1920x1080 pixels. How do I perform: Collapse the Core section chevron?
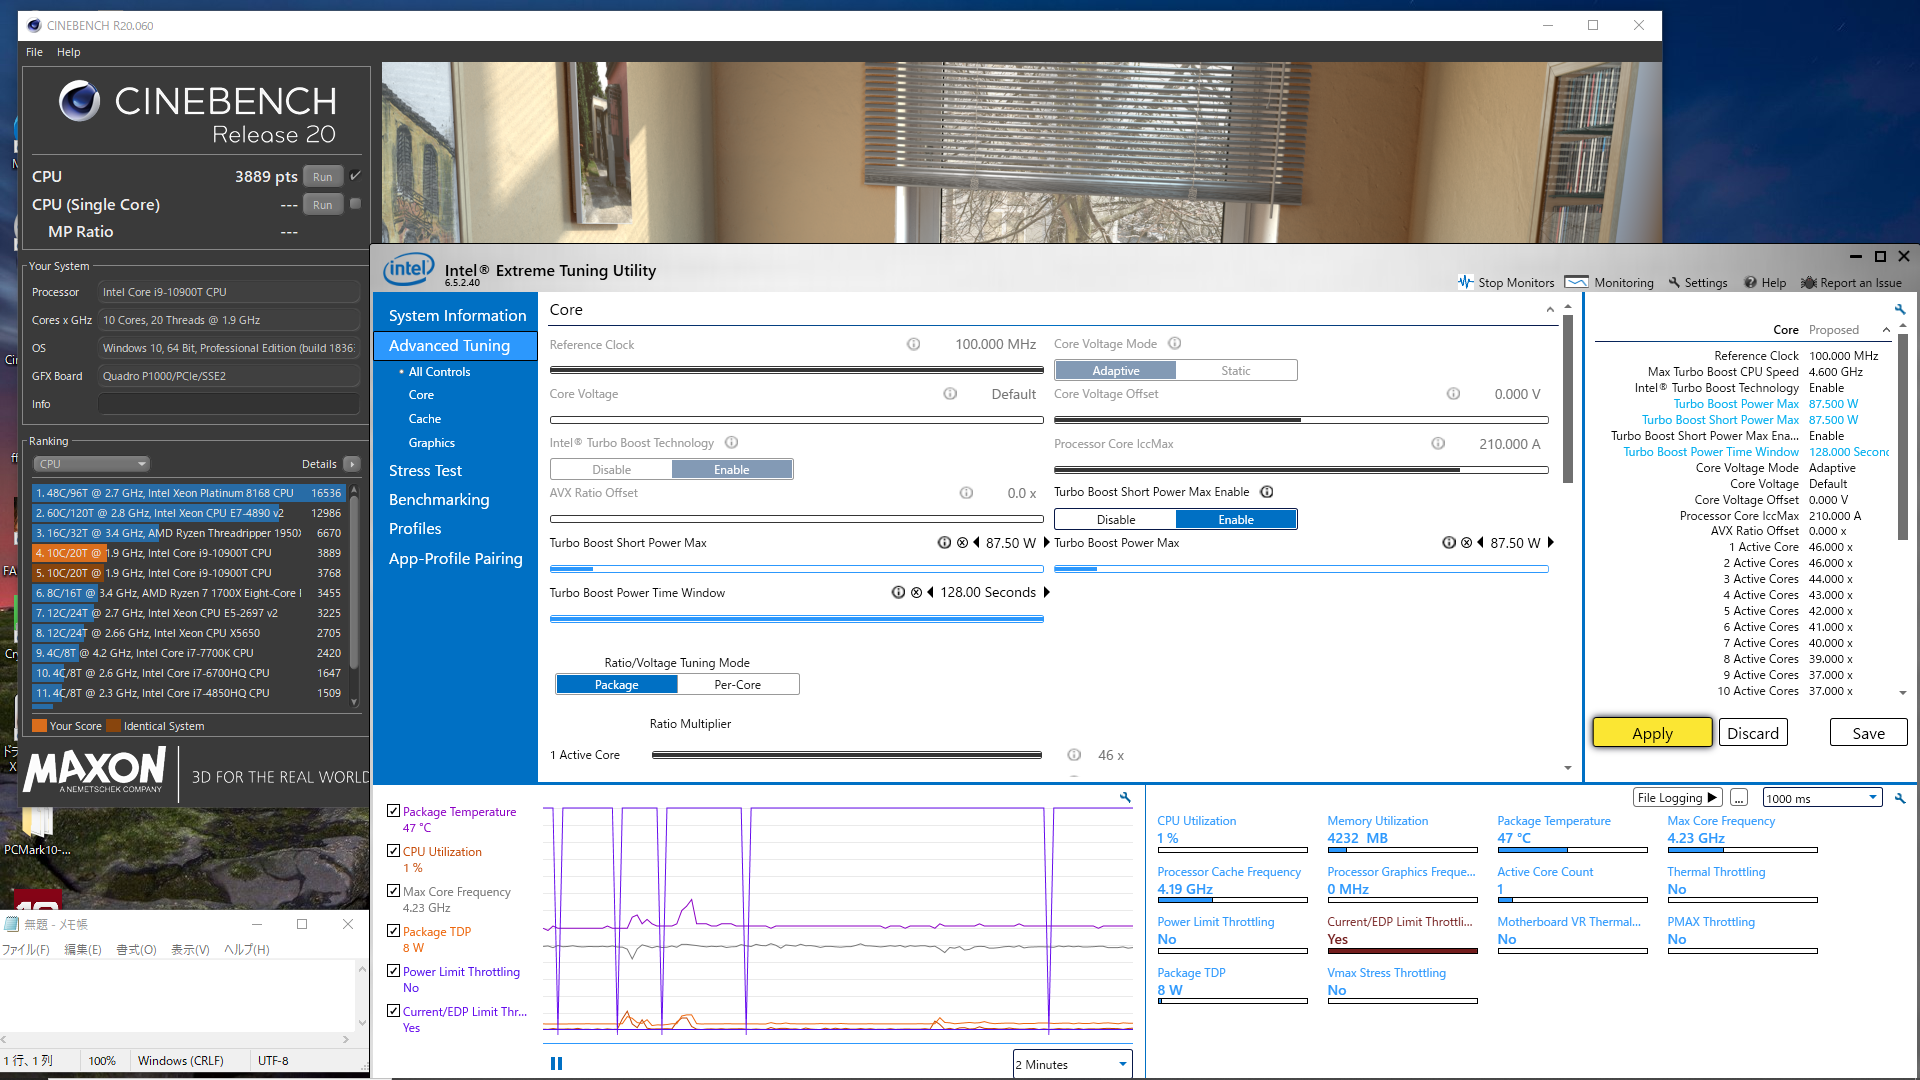(1550, 310)
